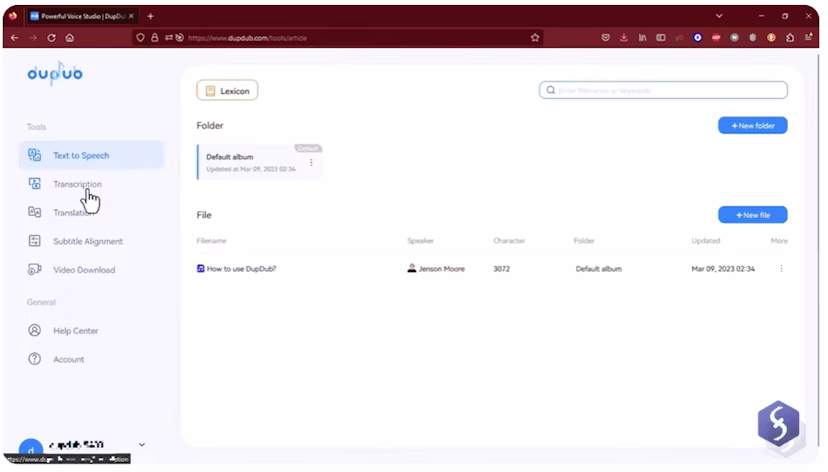828x472 pixels.
Task: Toggle the browser sidebar view icon
Action: point(661,37)
